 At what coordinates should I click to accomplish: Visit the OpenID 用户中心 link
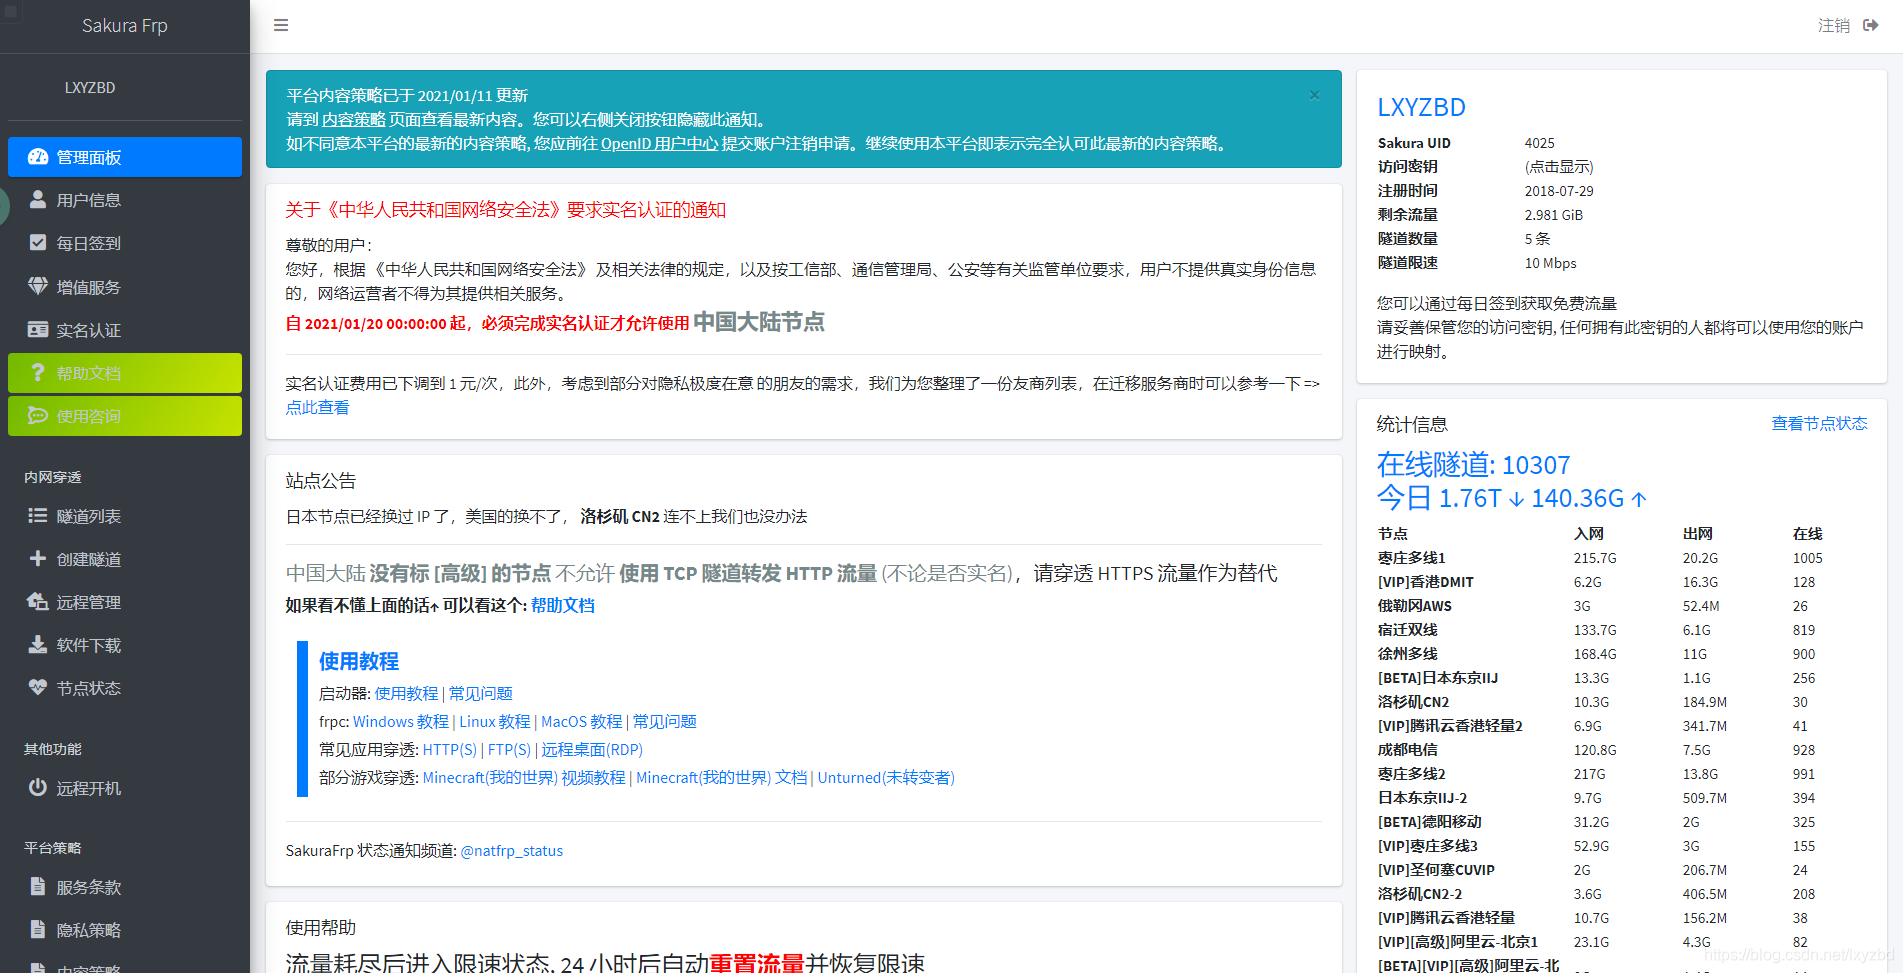pos(659,144)
